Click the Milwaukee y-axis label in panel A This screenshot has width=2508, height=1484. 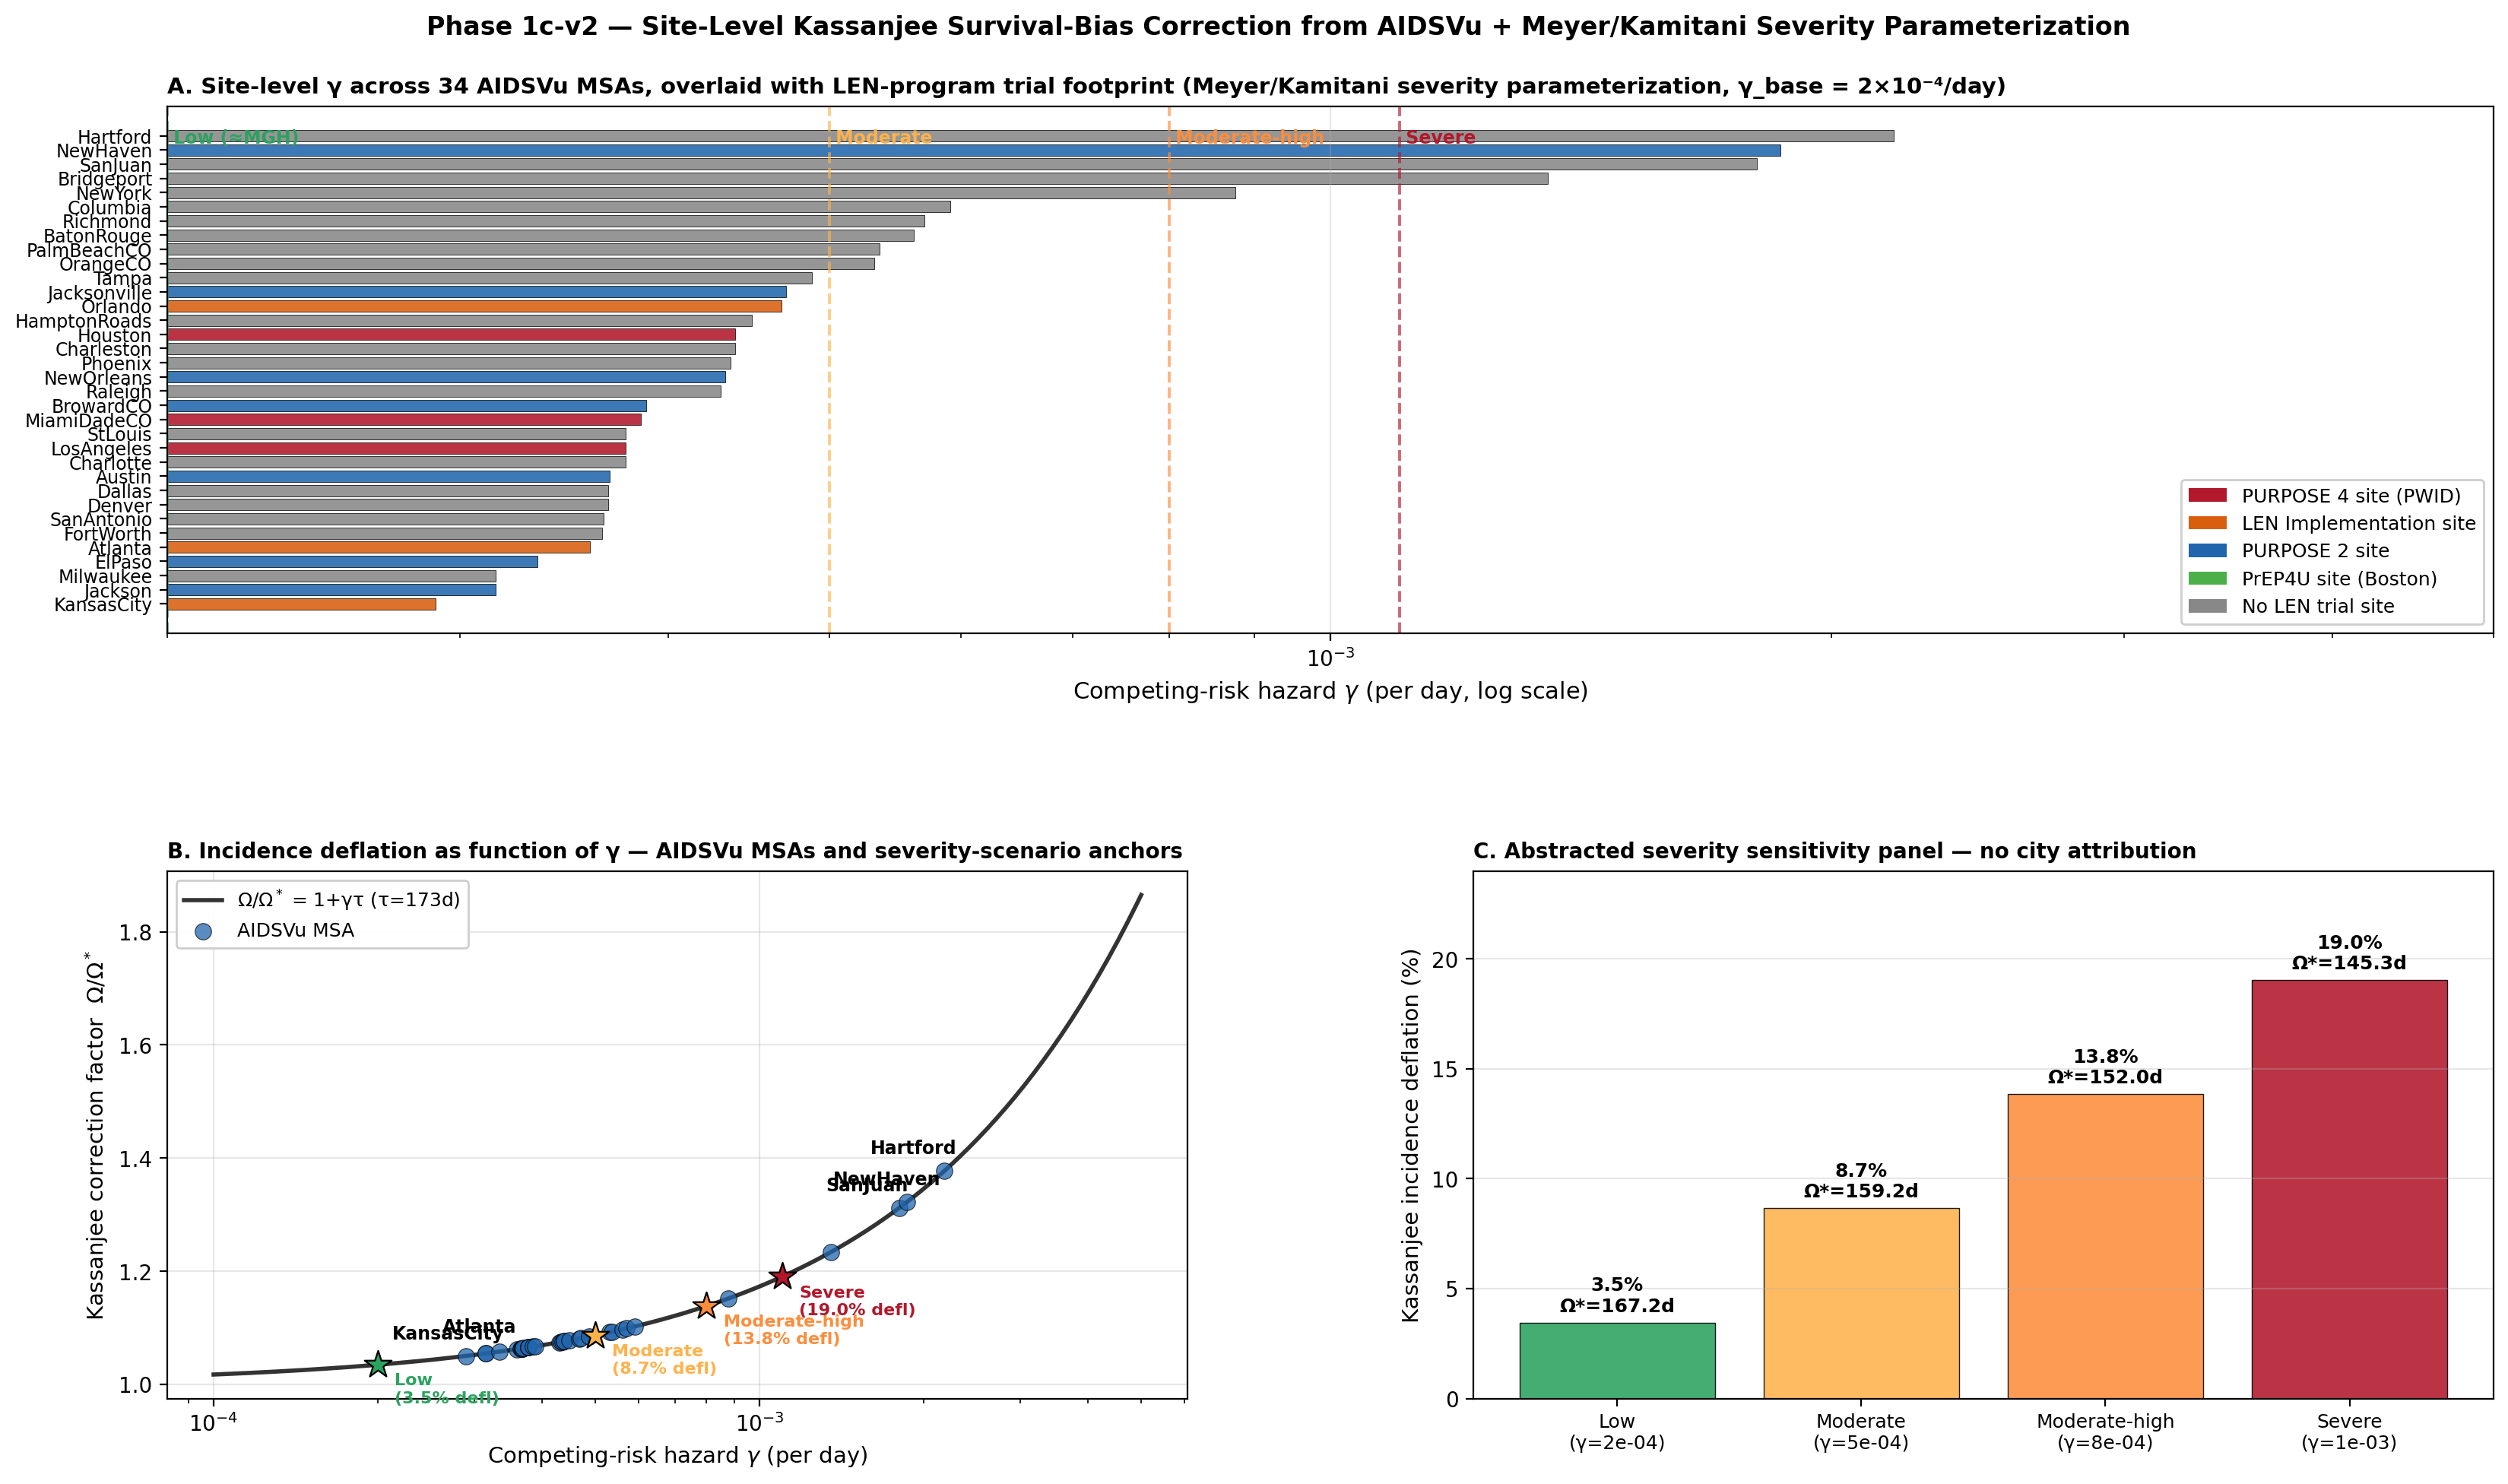coord(105,577)
